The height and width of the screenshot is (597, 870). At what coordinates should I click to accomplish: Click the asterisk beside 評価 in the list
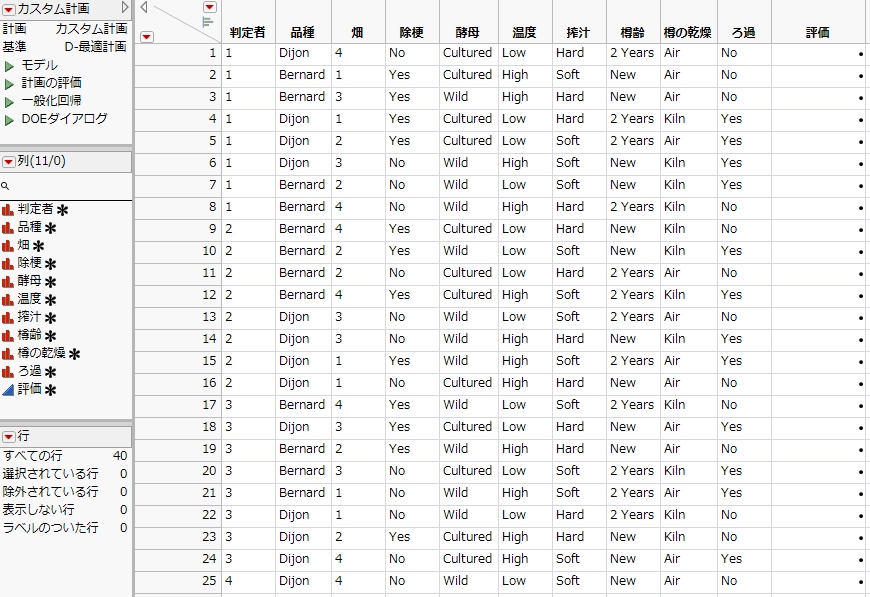coord(50,390)
